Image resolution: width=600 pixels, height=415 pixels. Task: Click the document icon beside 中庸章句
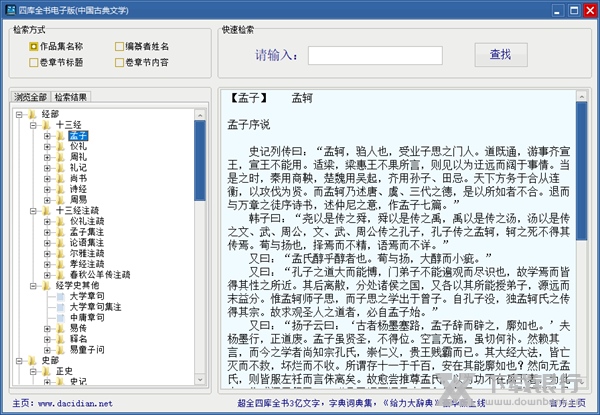click(x=60, y=317)
